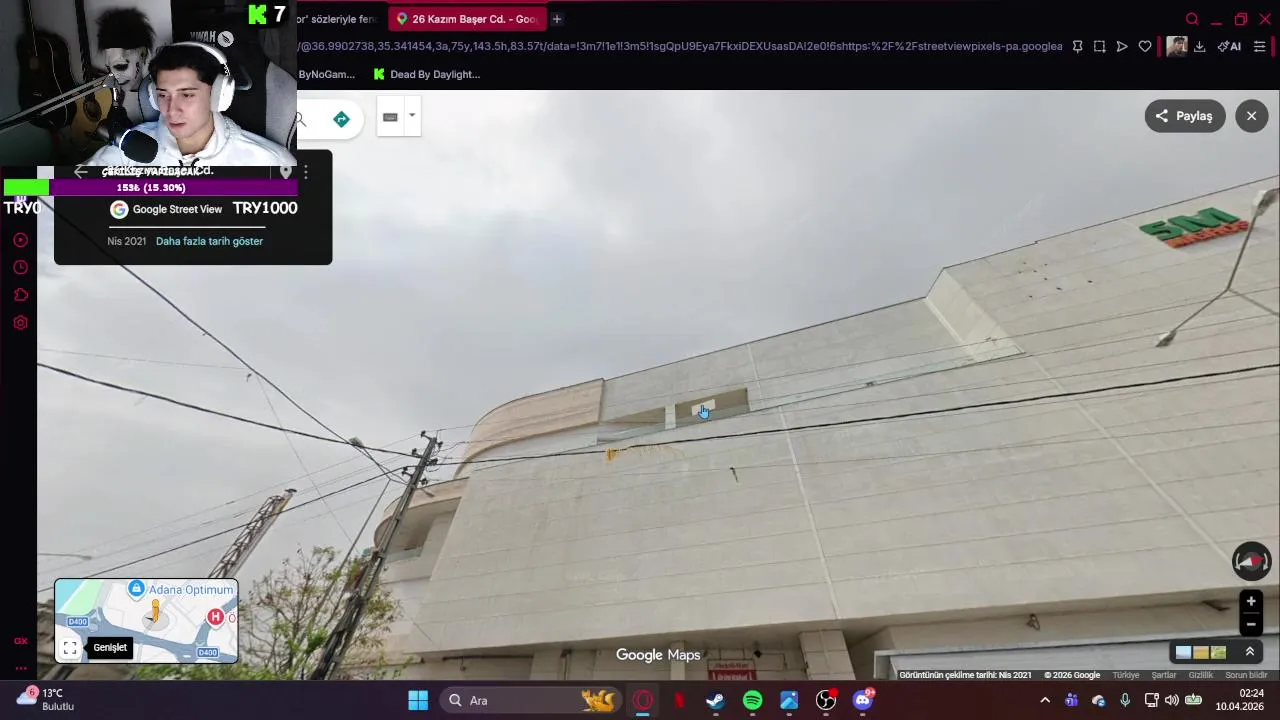Click the Şartlar footer link

(x=1164, y=675)
